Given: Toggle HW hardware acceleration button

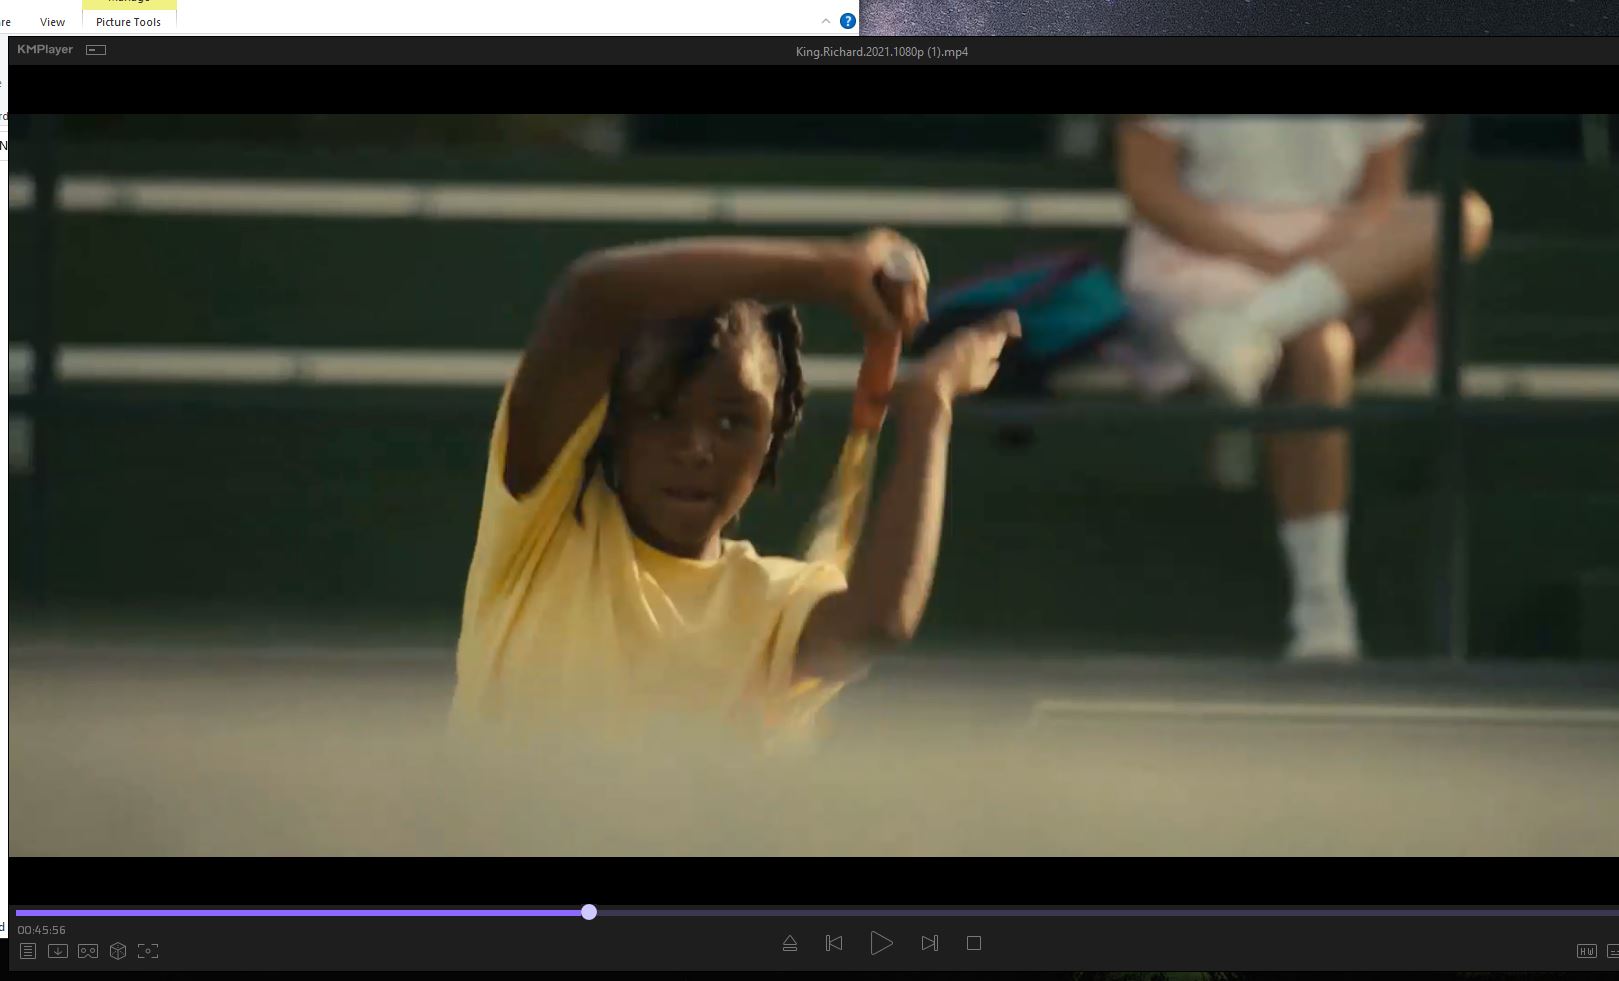Looking at the screenshot, I should (x=1586, y=951).
